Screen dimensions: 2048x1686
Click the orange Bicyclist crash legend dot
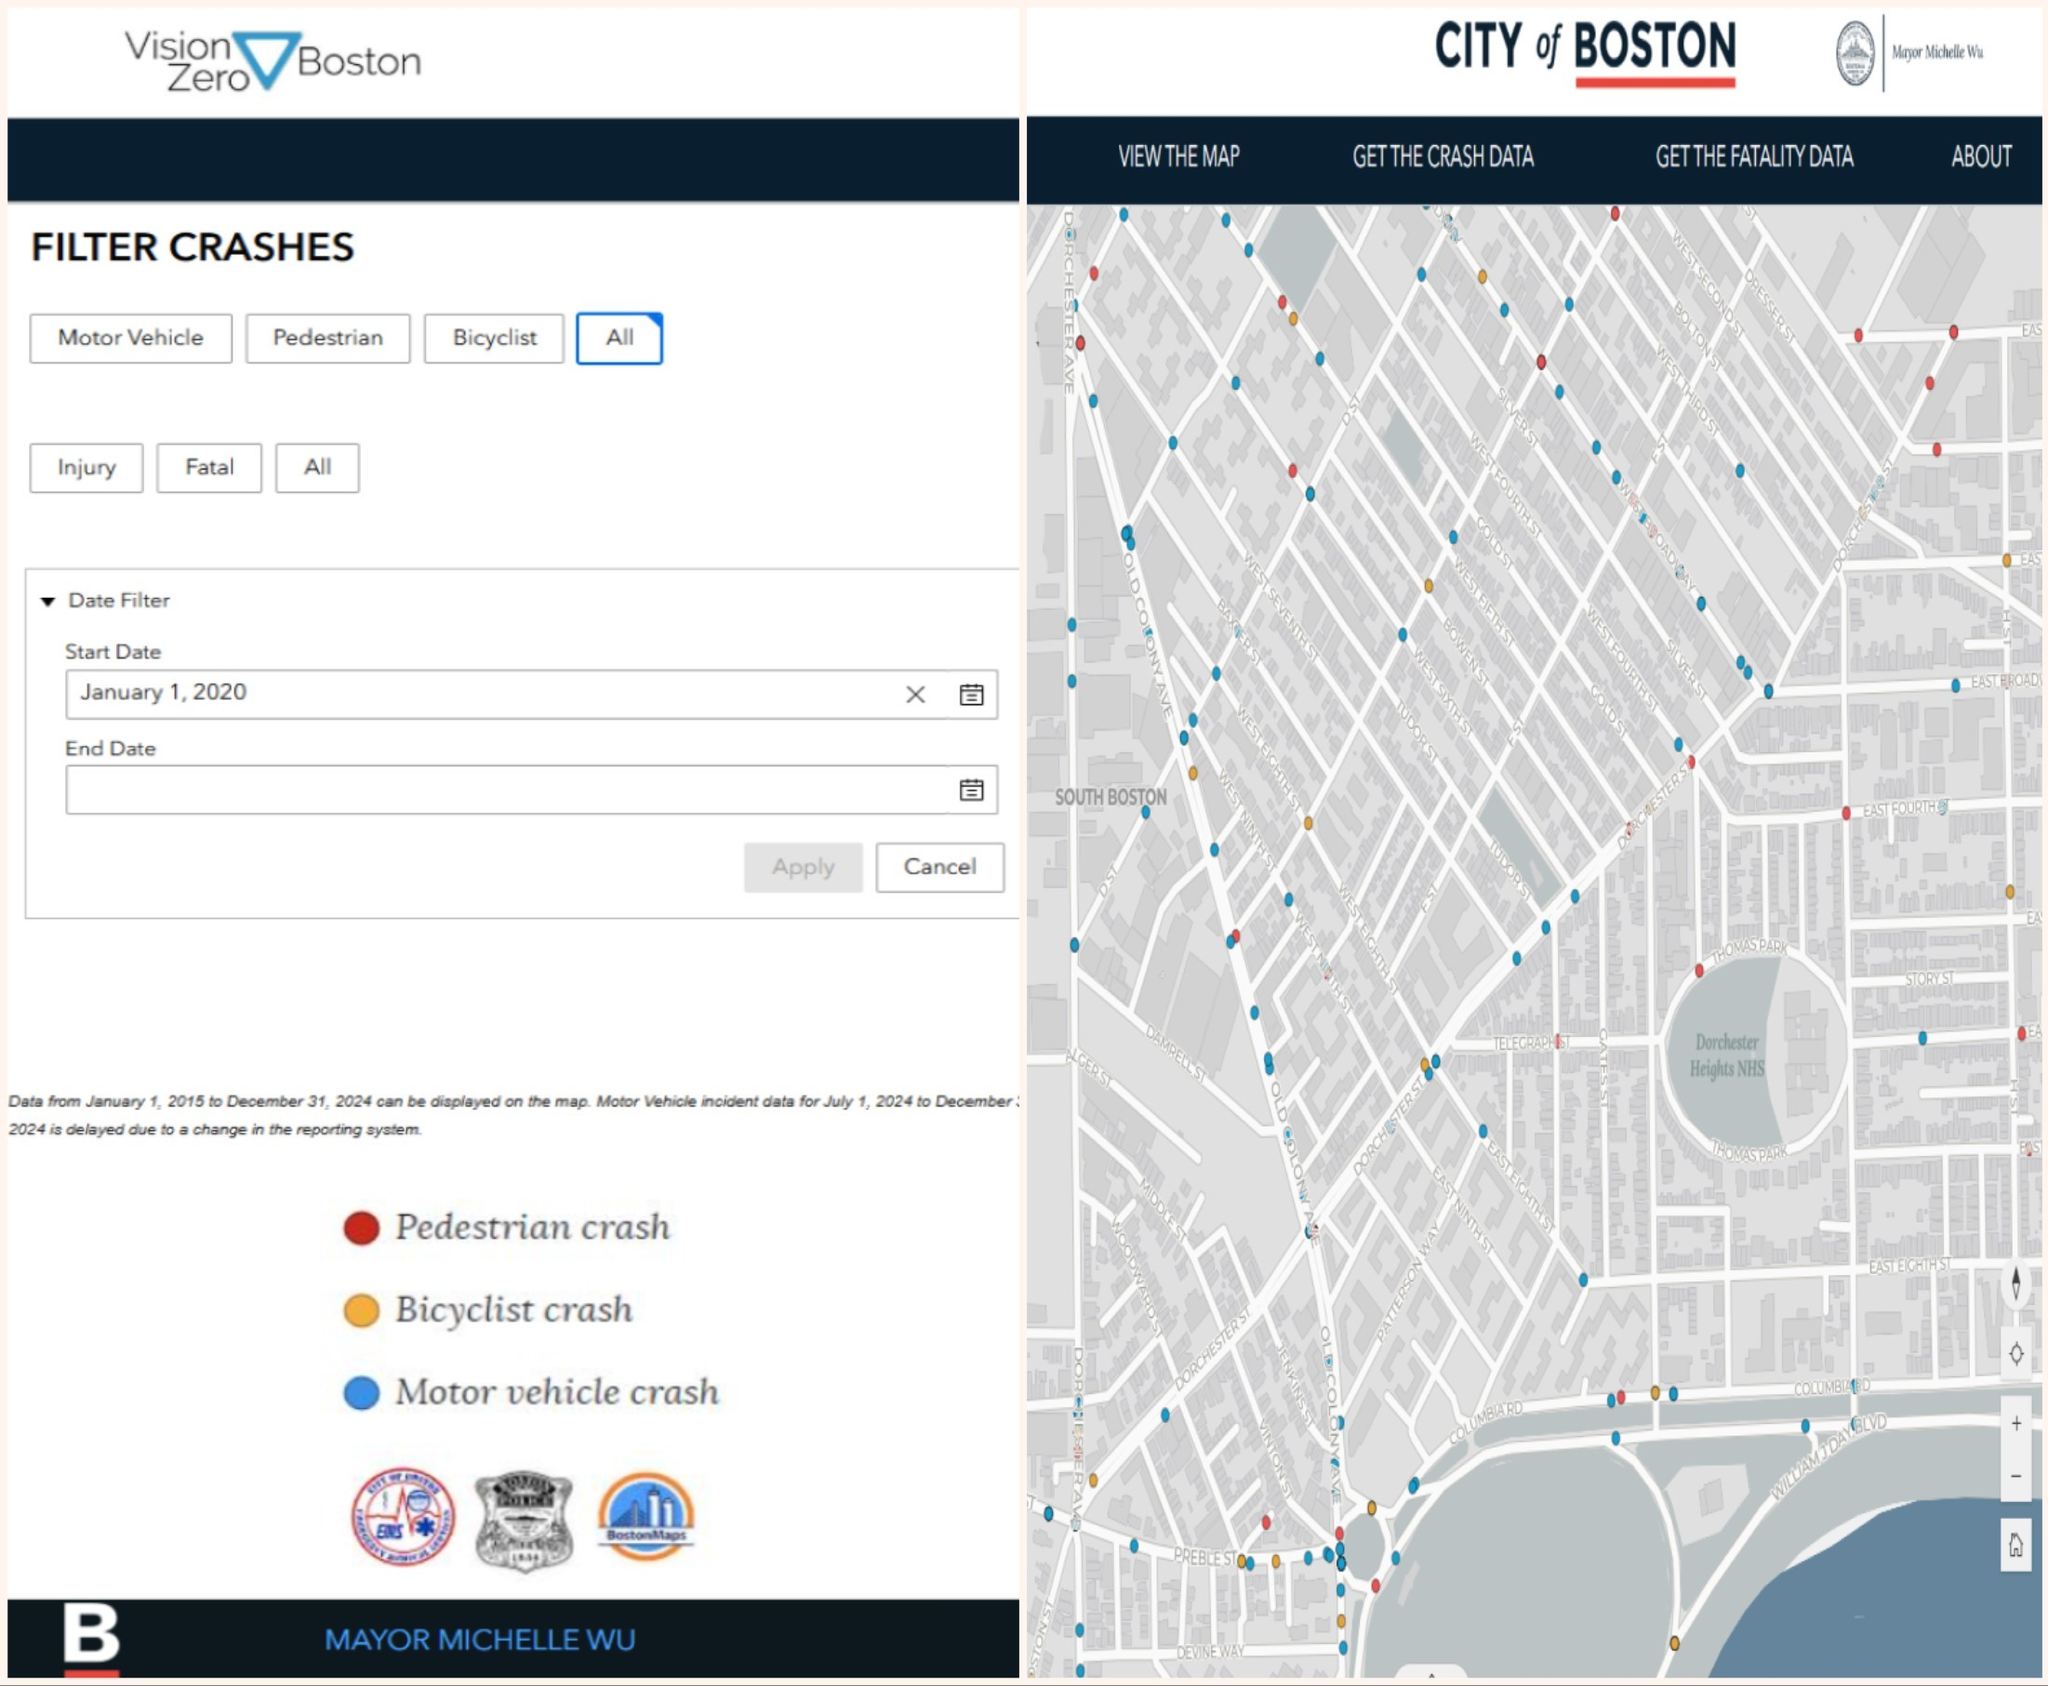click(x=361, y=1310)
